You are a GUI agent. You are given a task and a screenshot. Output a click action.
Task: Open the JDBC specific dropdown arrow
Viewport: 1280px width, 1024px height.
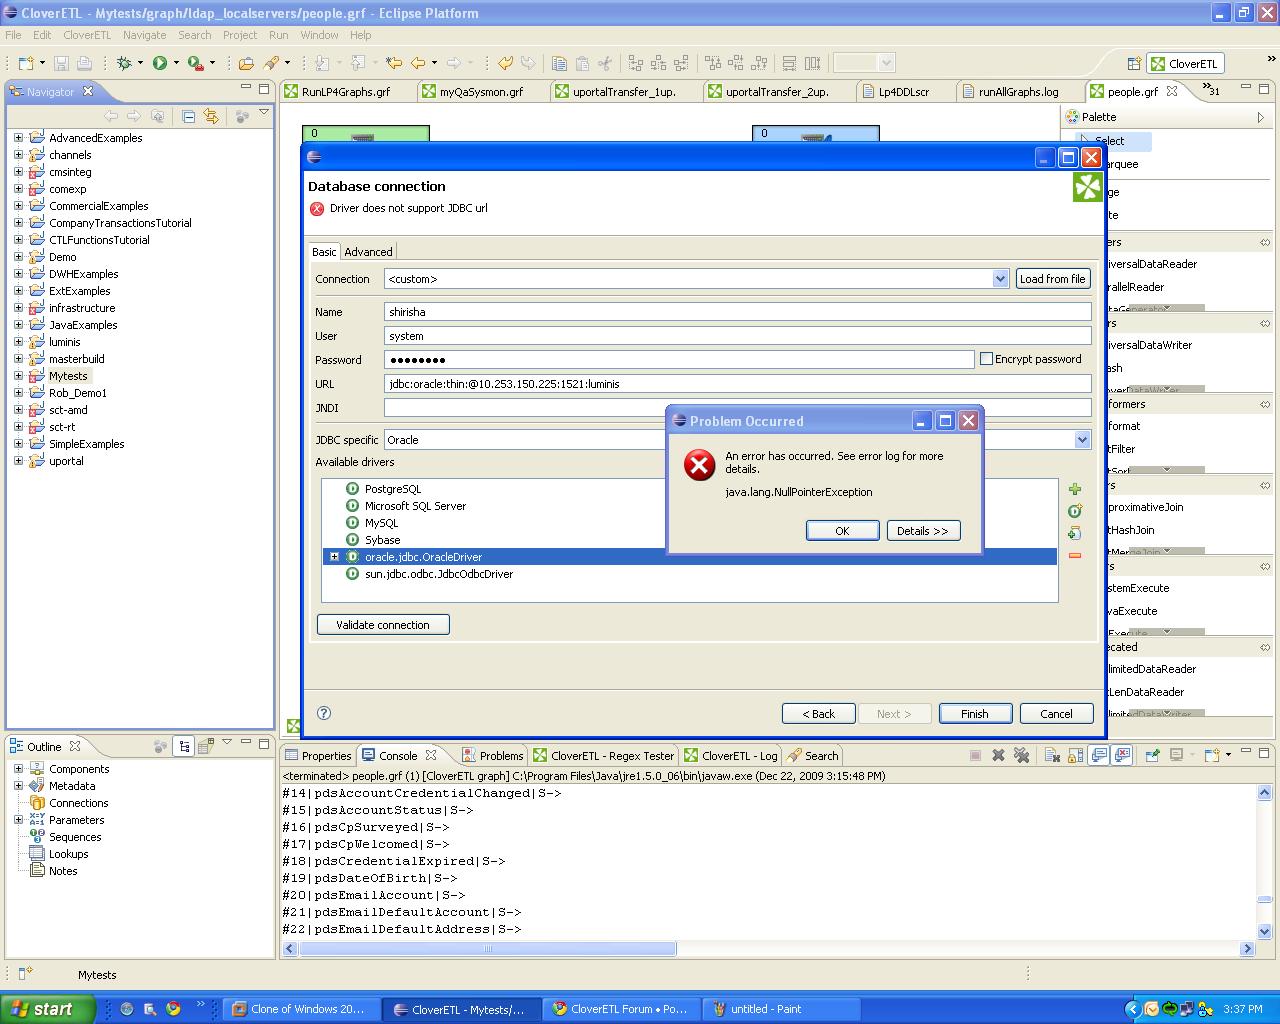(1082, 440)
